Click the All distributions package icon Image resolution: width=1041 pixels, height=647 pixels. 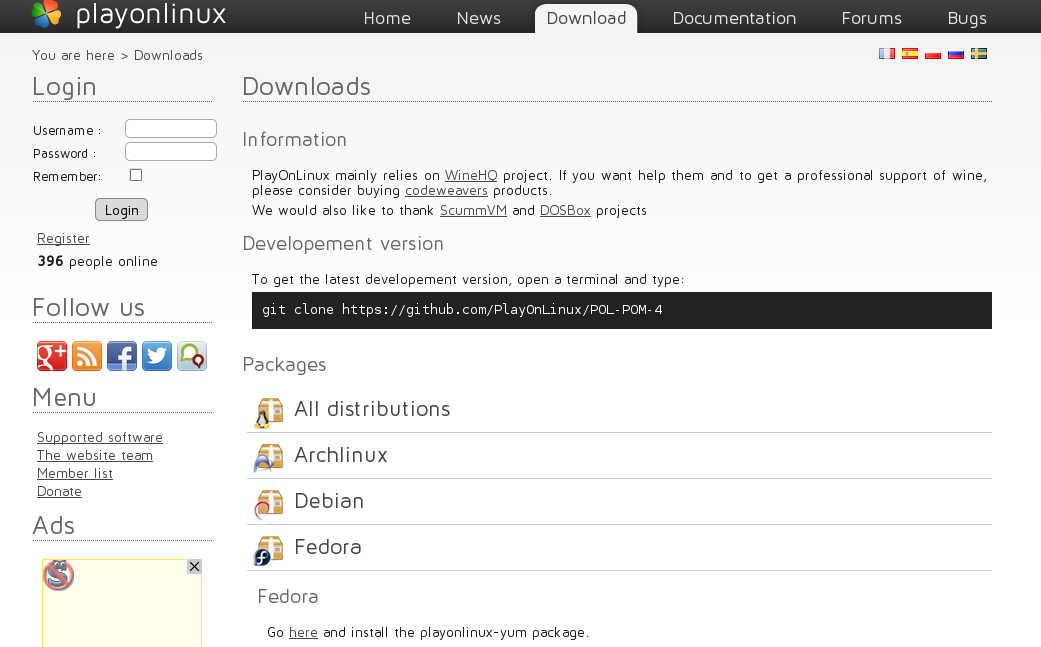point(269,413)
